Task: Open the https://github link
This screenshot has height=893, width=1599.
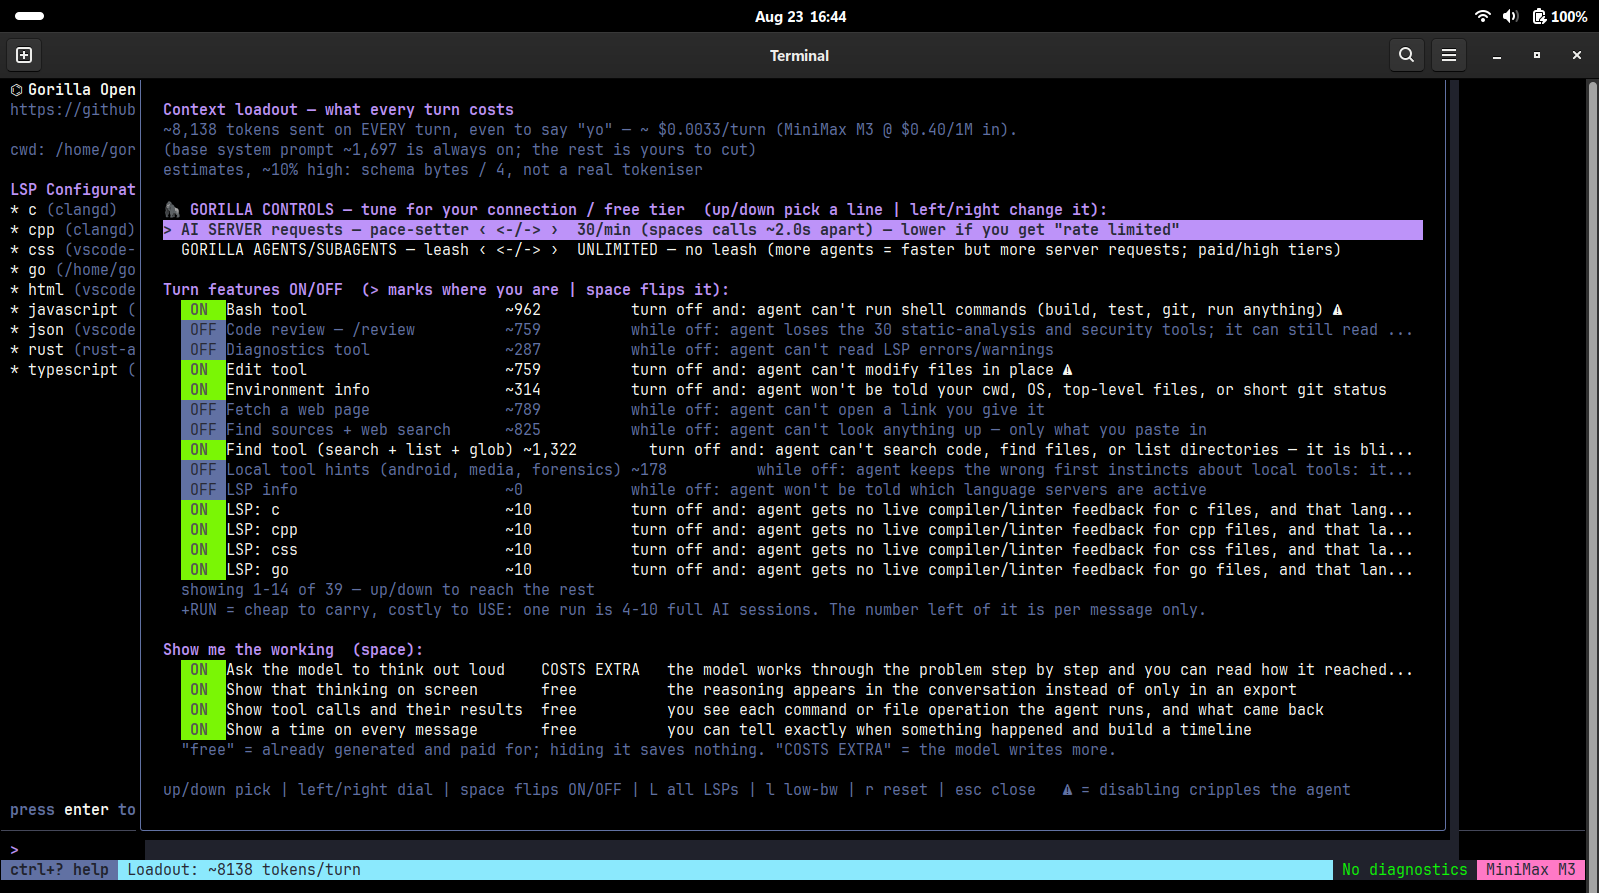Action: click(73, 110)
